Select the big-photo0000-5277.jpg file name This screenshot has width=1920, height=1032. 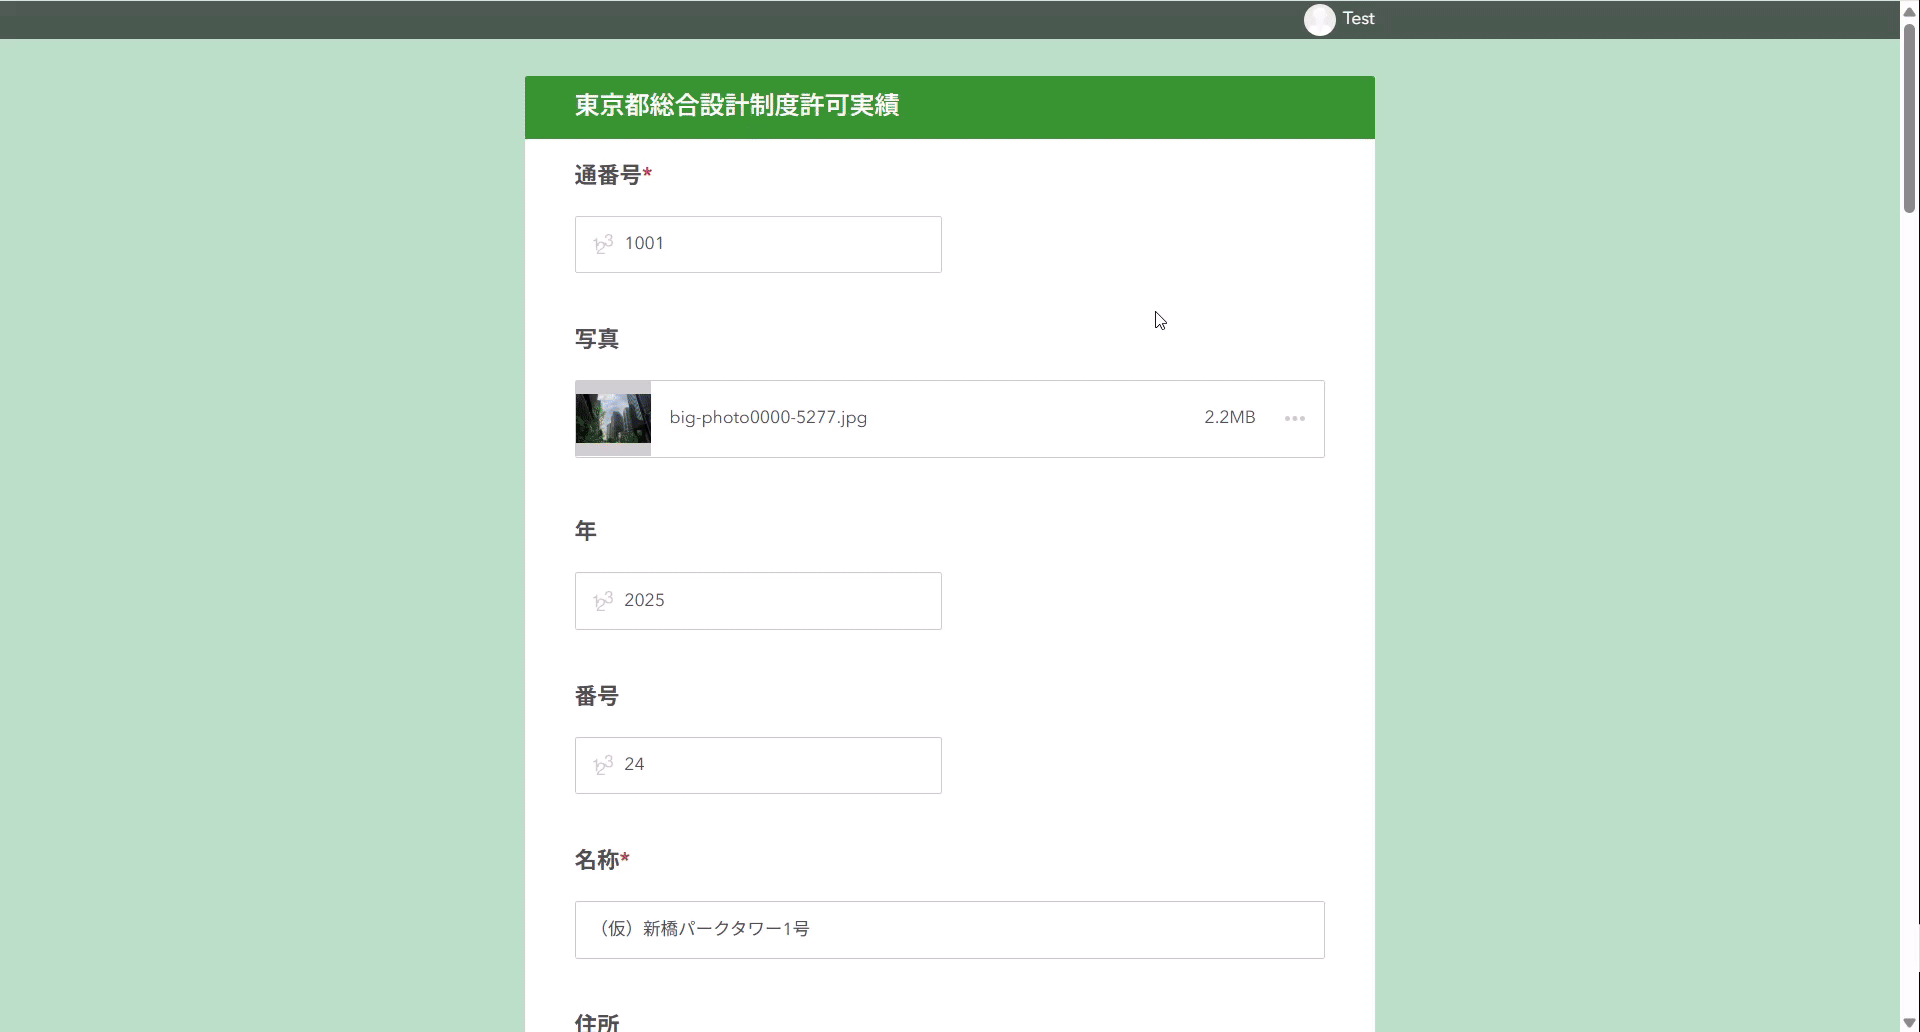click(768, 418)
